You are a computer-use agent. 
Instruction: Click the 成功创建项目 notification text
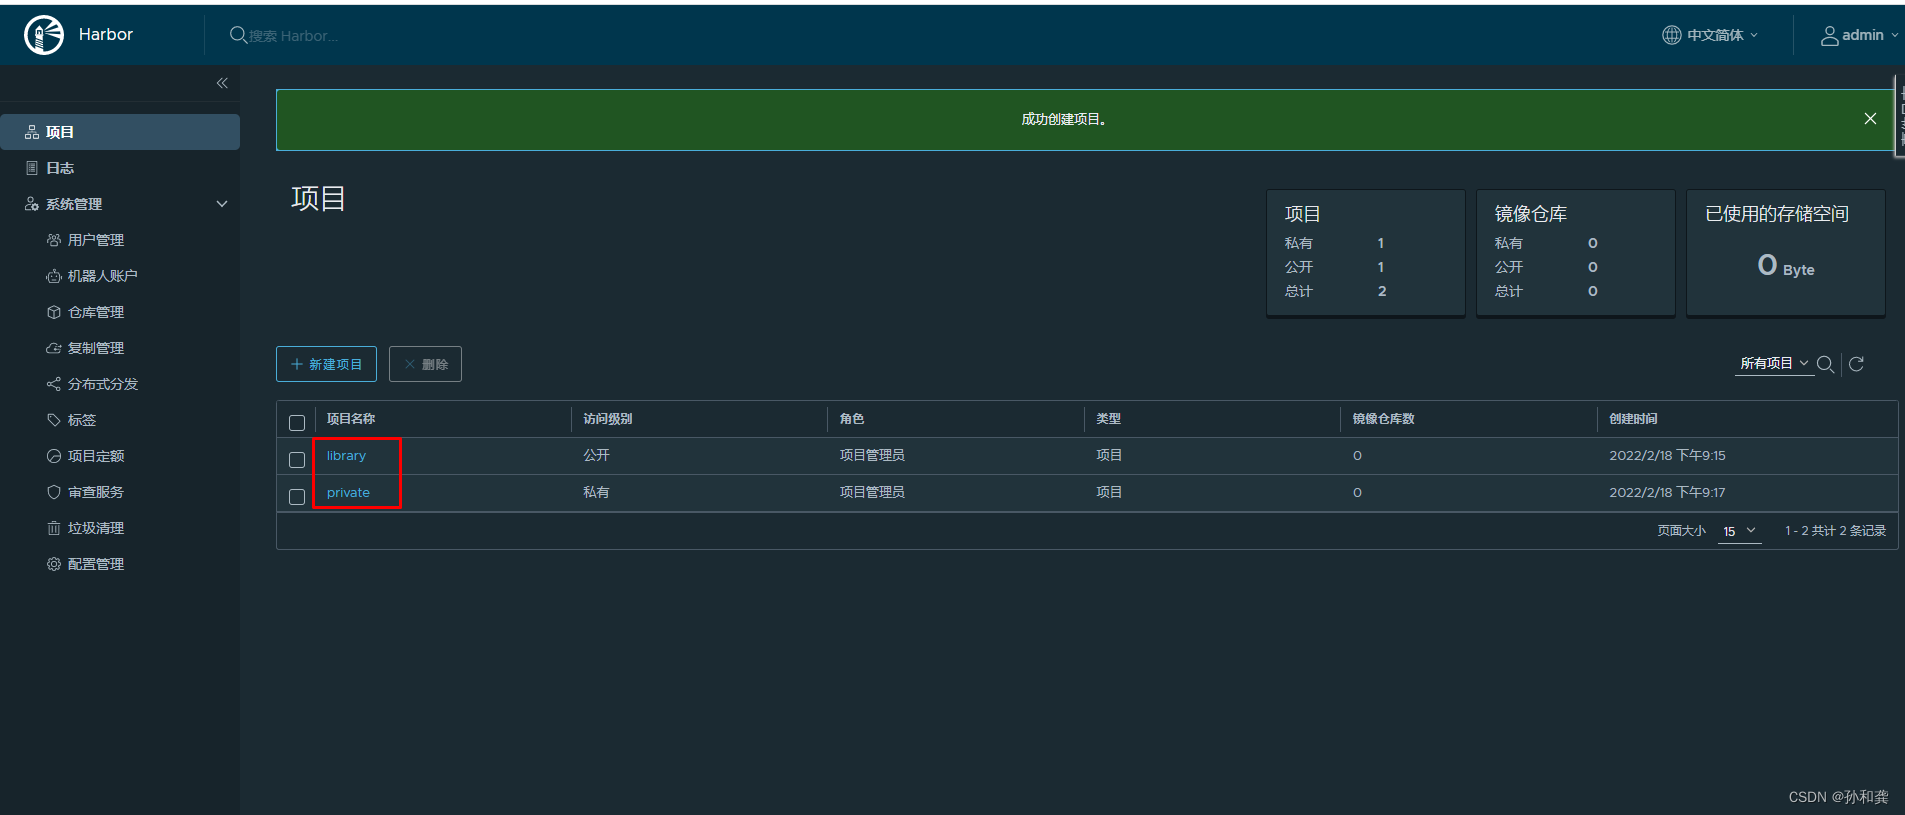[1063, 119]
